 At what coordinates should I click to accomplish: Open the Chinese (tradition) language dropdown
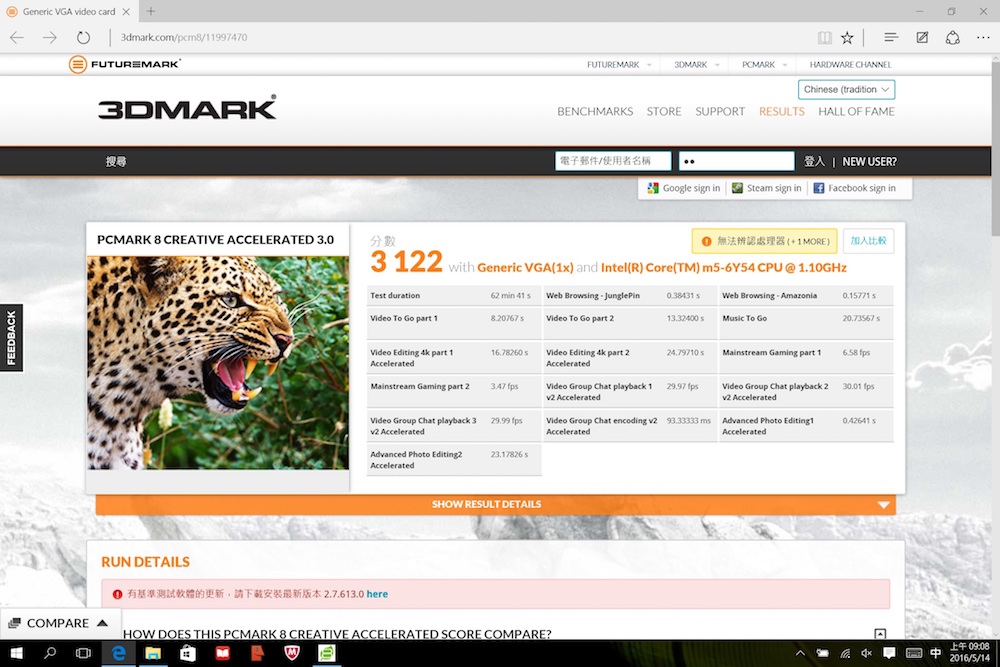click(845, 89)
